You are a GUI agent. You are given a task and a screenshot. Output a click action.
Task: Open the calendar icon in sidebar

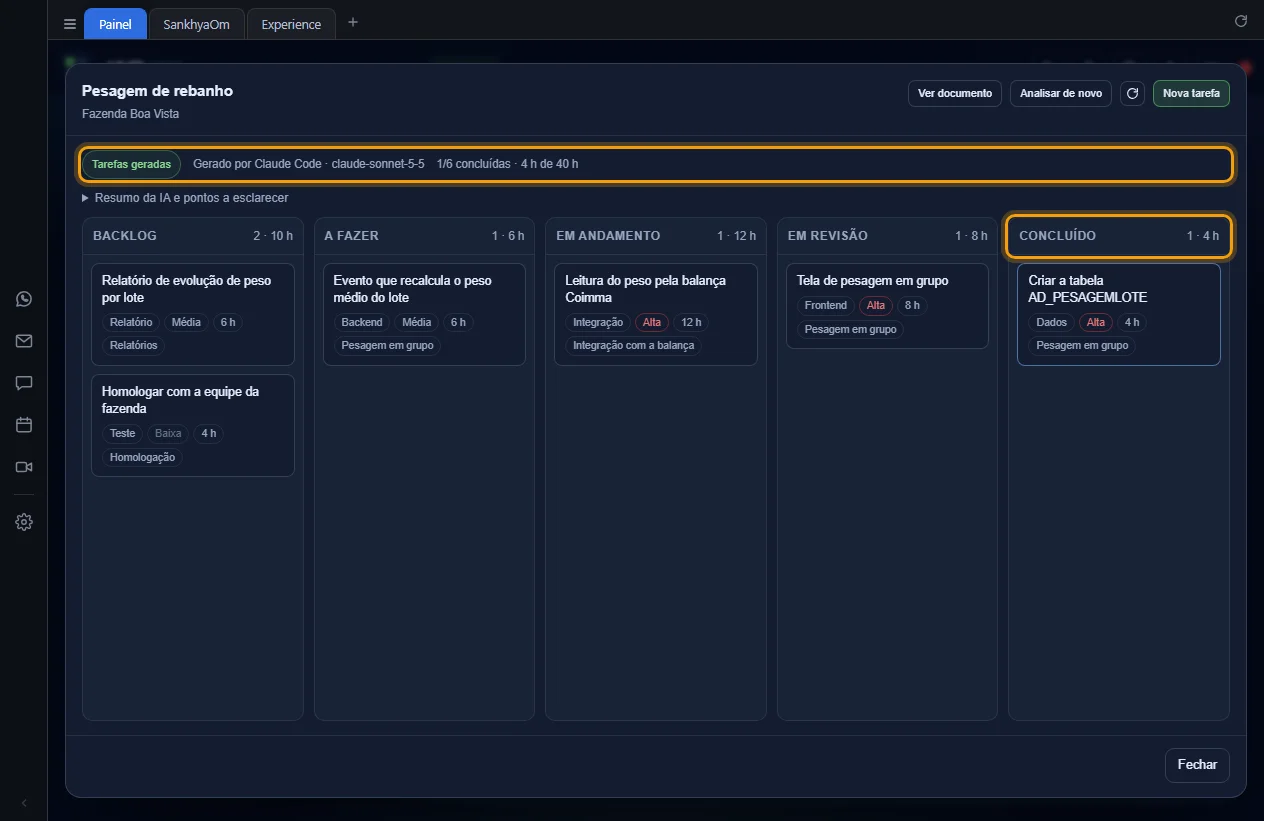(x=24, y=425)
